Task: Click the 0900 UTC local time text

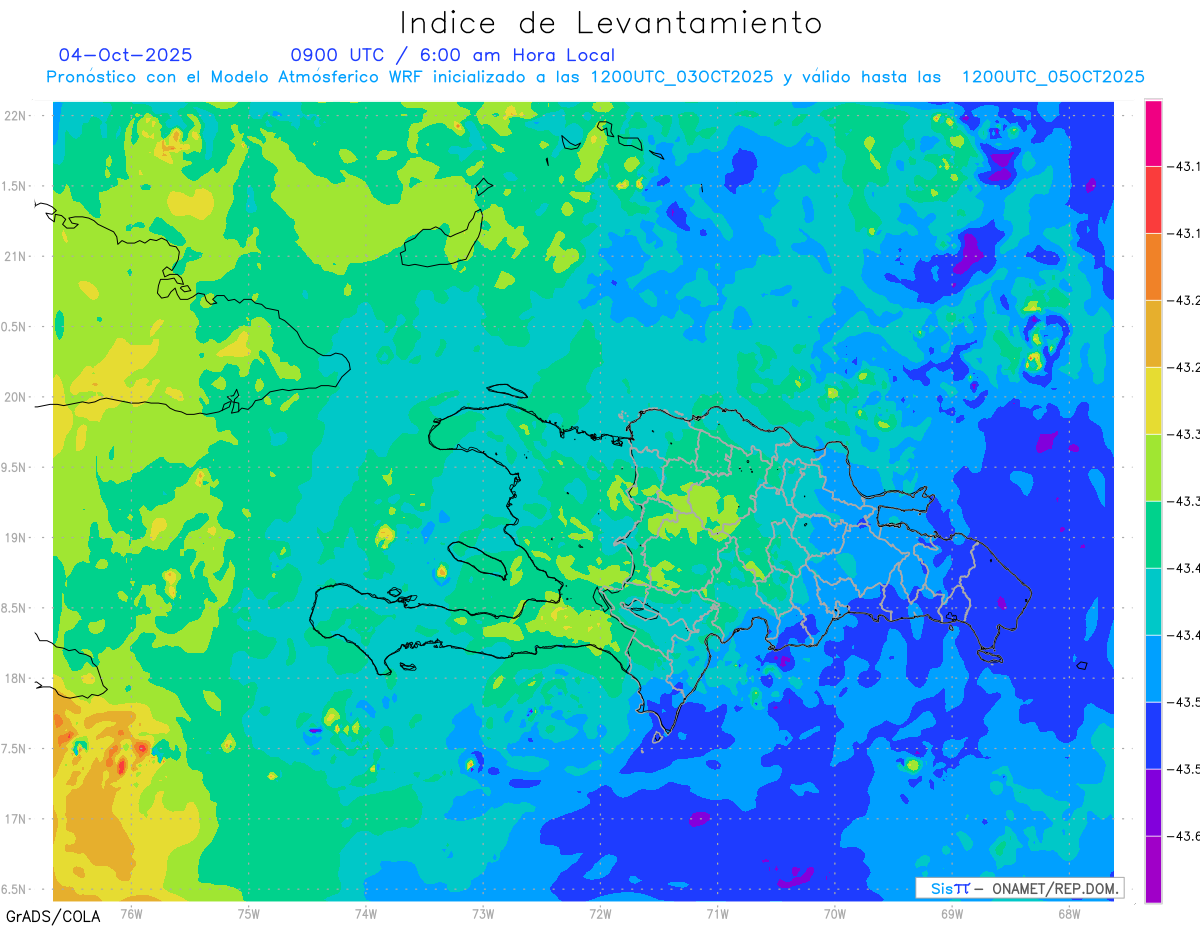Action: coord(452,55)
